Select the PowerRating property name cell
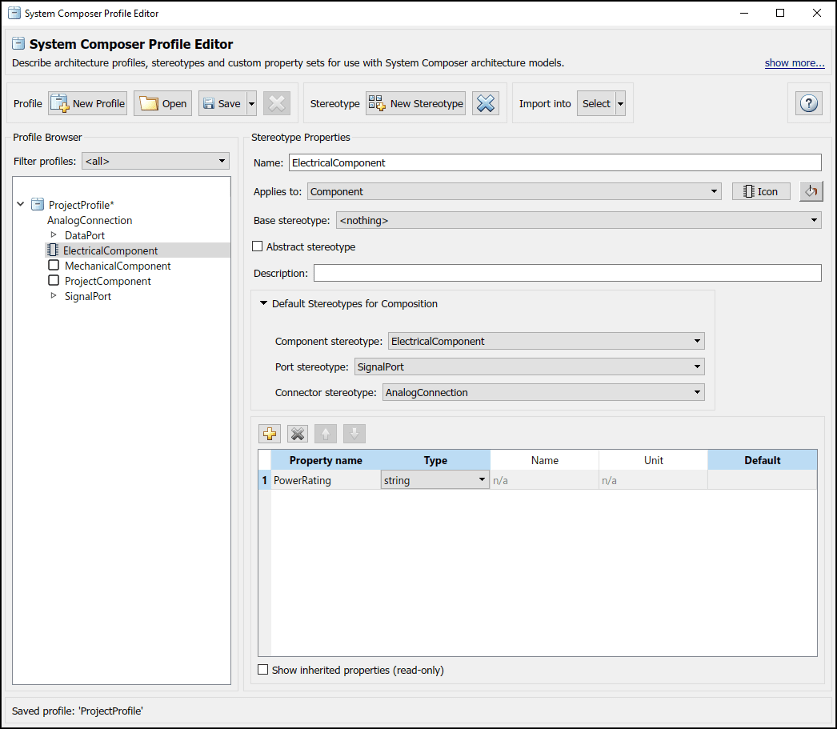The image size is (837, 729). coord(326,480)
